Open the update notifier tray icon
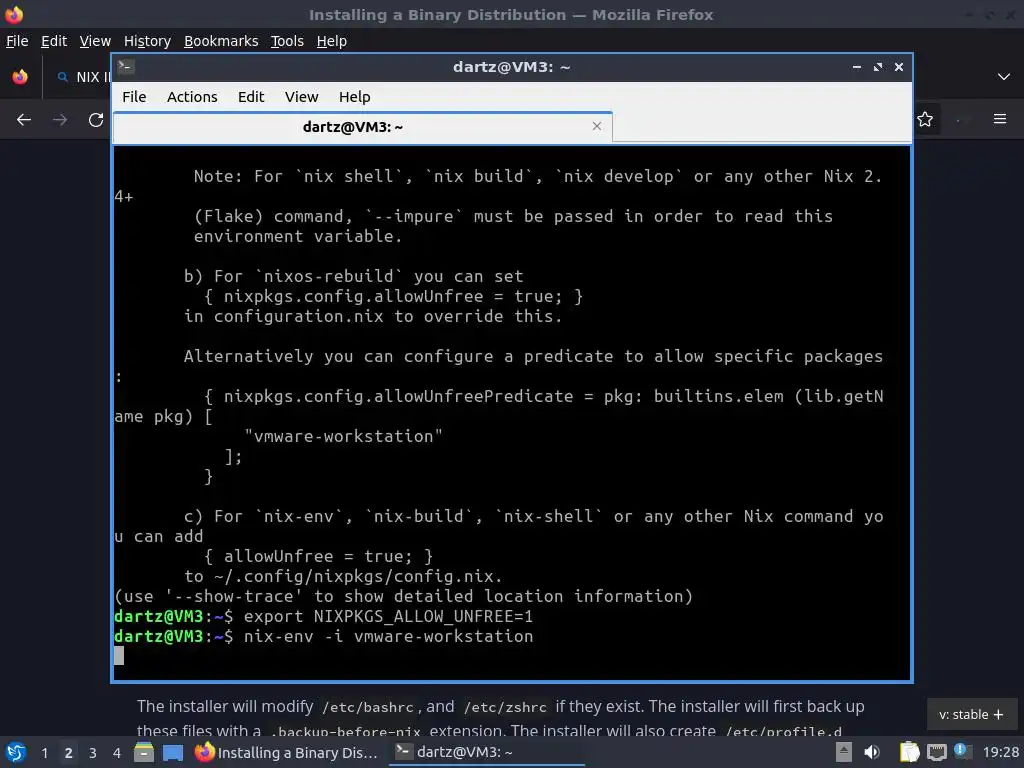 pyautogui.click(x=962, y=751)
